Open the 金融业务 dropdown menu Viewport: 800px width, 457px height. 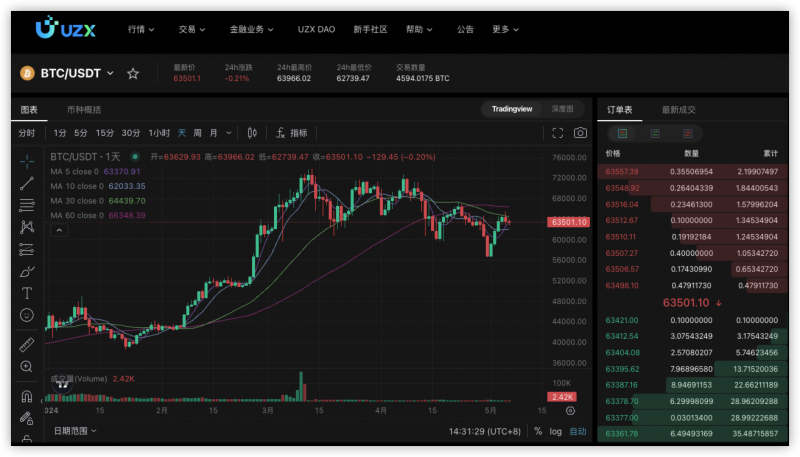tap(252, 30)
